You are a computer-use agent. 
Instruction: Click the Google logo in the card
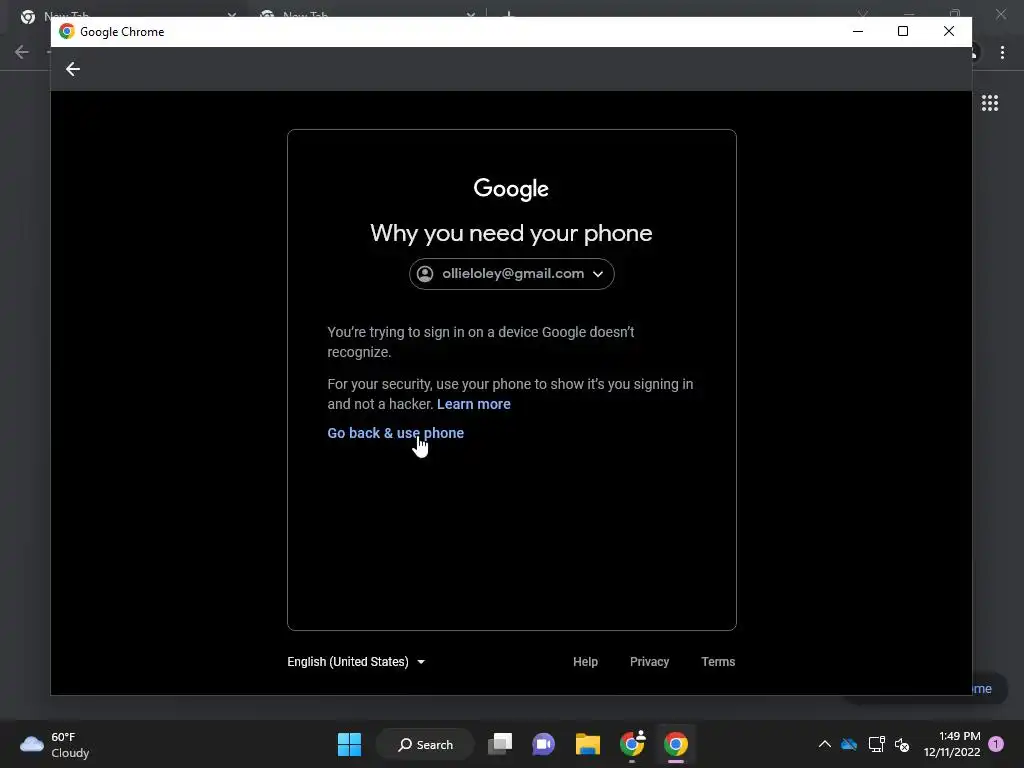coord(511,189)
